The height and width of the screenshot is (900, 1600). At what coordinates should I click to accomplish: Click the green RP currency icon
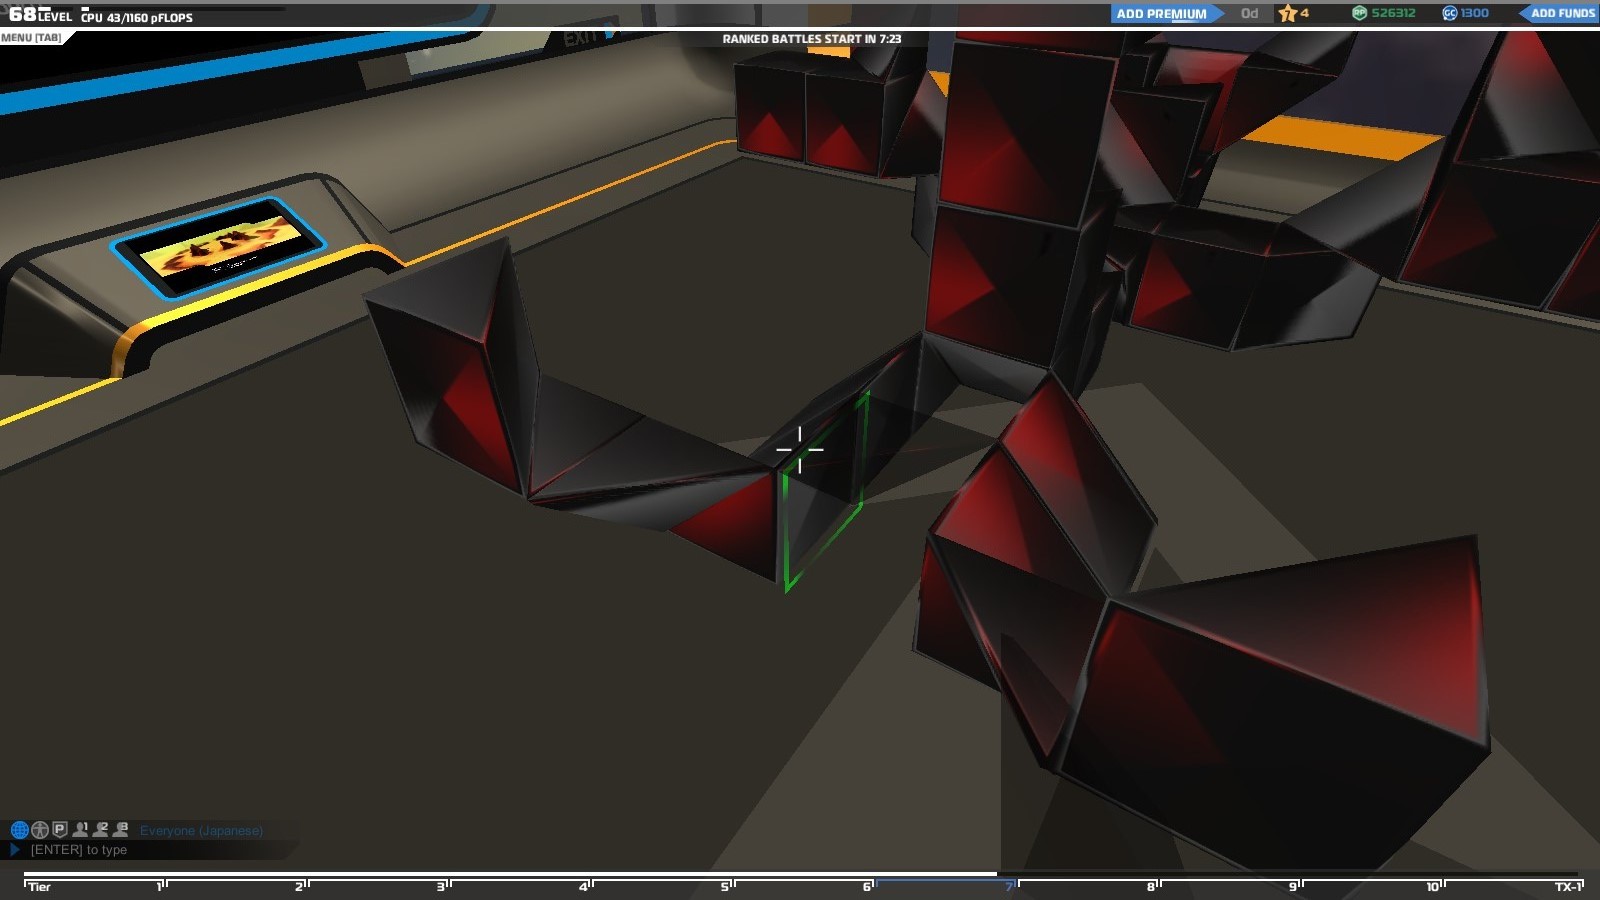point(1359,13)
